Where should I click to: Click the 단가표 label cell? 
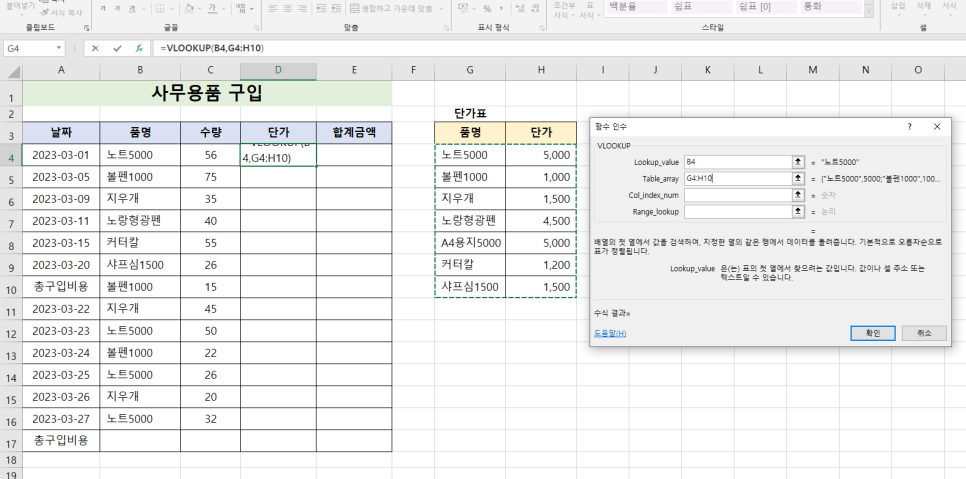point(470,113)
